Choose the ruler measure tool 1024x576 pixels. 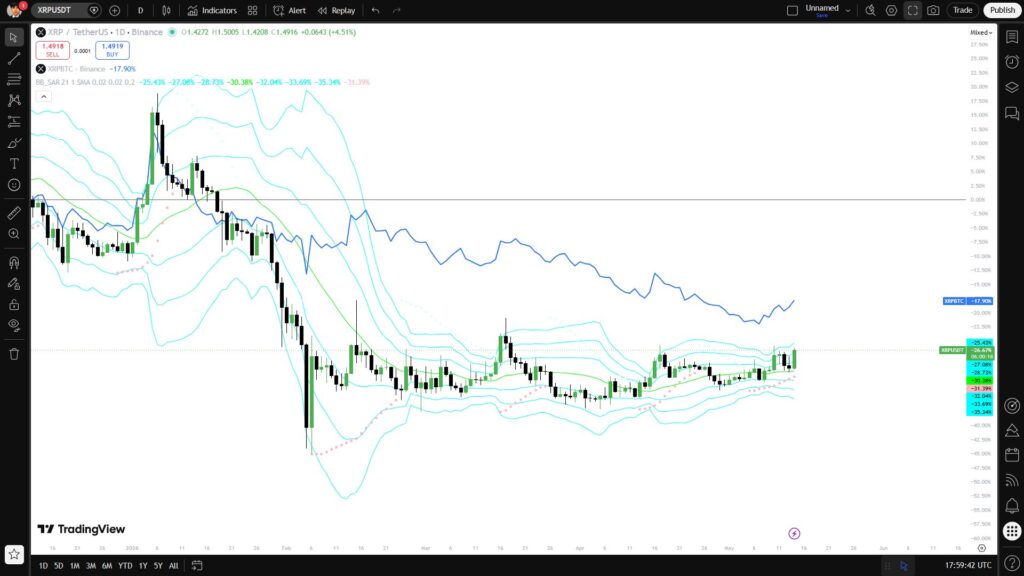[14, 213]
